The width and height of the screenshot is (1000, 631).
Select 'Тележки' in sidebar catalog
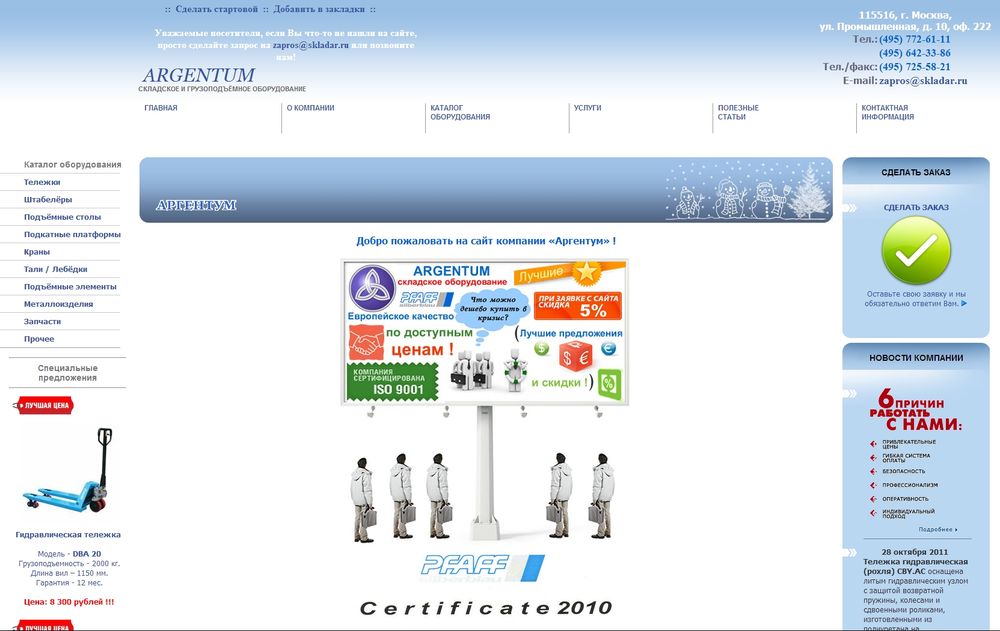coord(42,182)
